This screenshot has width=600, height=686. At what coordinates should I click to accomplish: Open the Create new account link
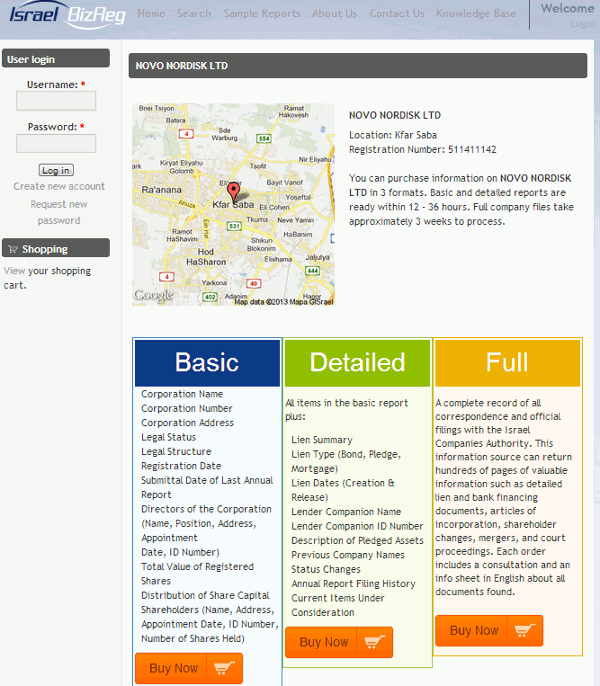point(59,186)
